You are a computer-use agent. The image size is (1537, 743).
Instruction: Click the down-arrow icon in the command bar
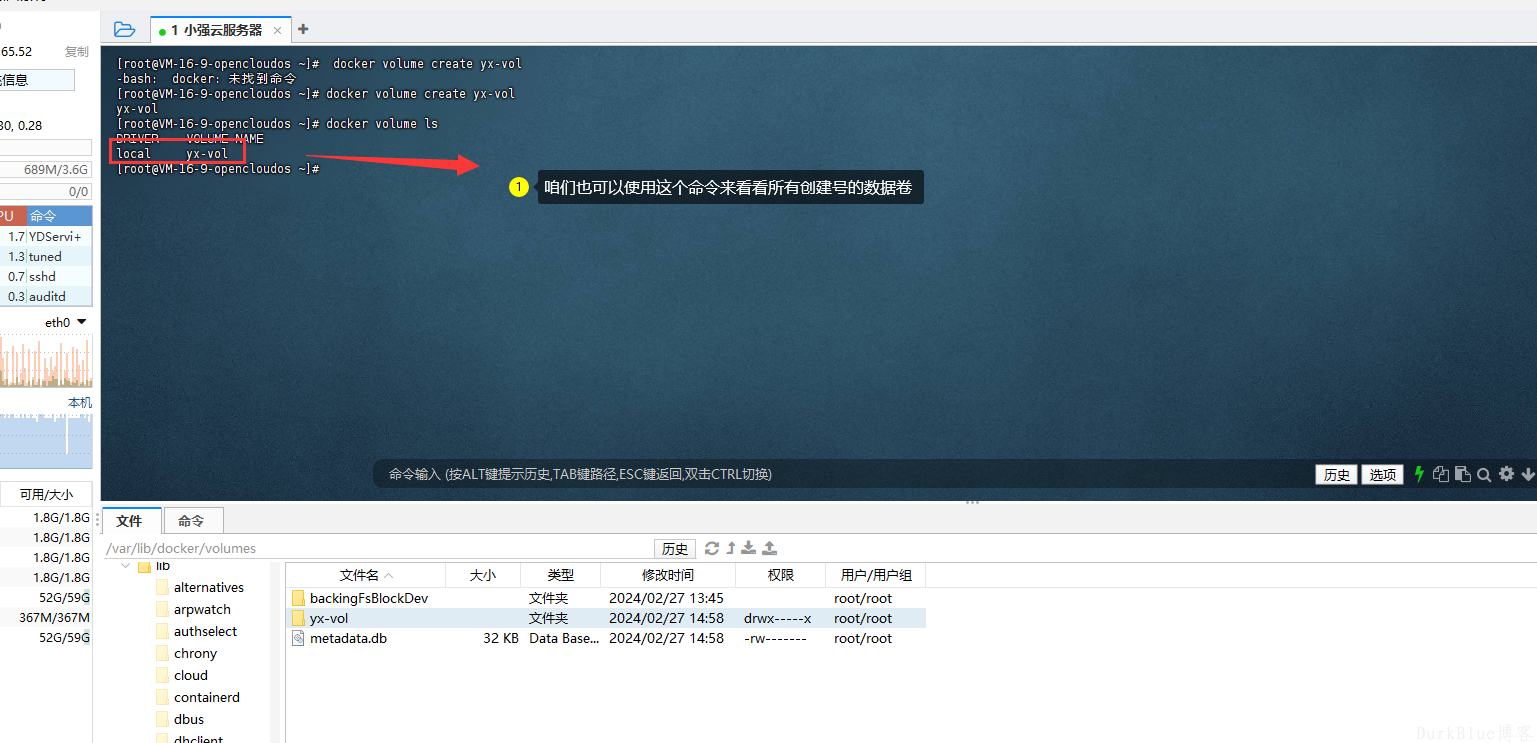1528,475
